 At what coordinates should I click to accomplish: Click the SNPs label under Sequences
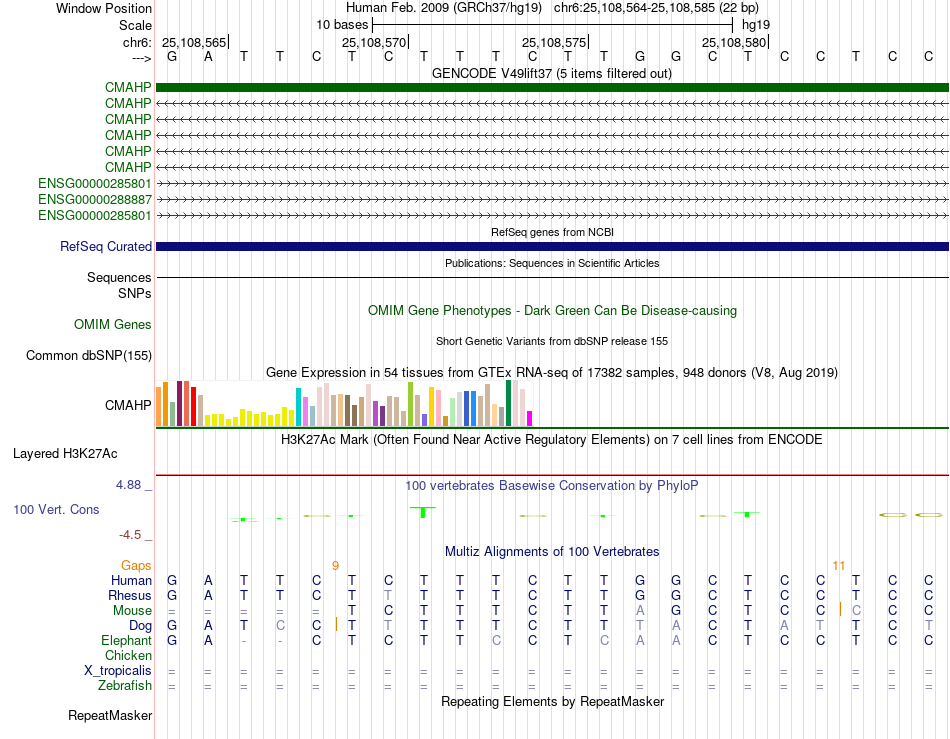pyautogui.click(x=135, y=293)
